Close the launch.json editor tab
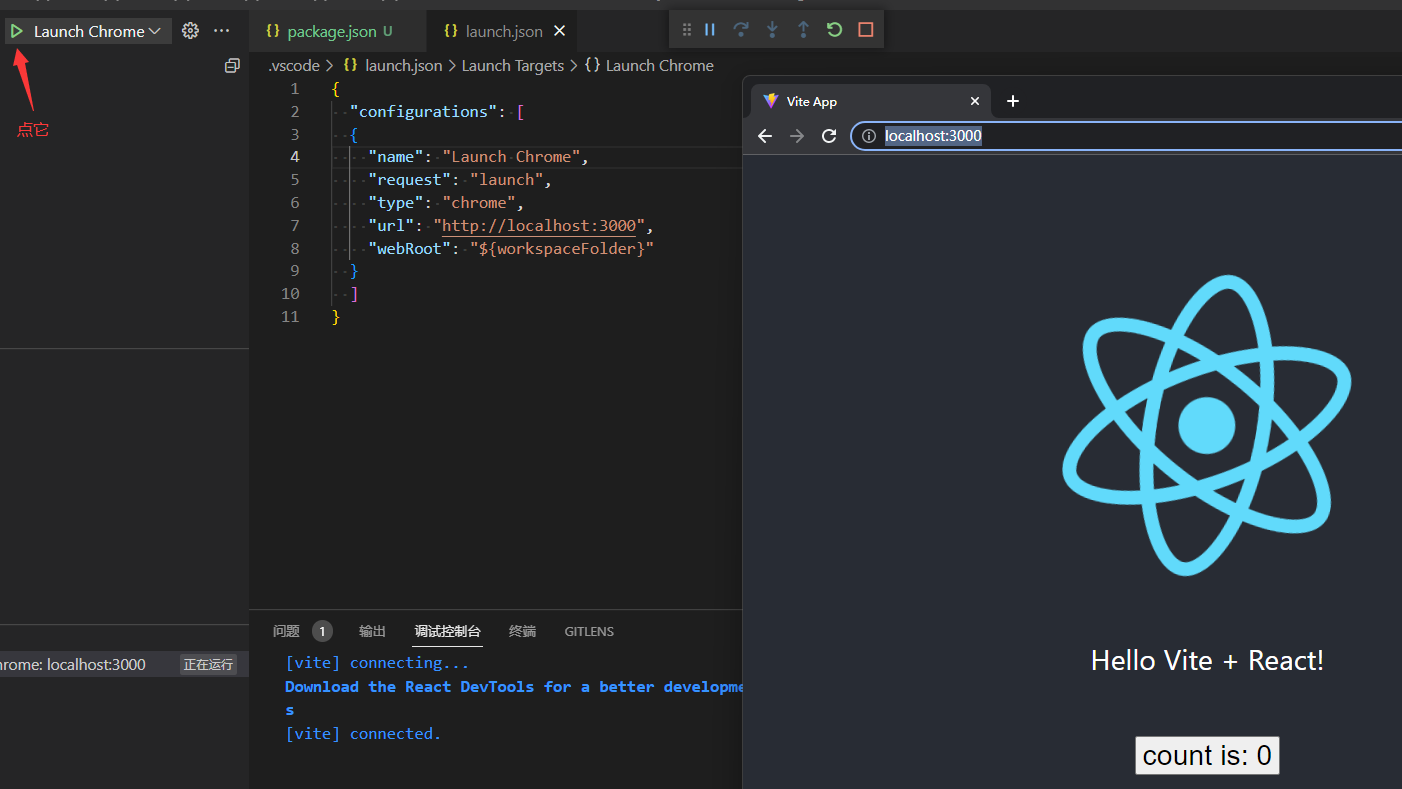 coord(559,31)
